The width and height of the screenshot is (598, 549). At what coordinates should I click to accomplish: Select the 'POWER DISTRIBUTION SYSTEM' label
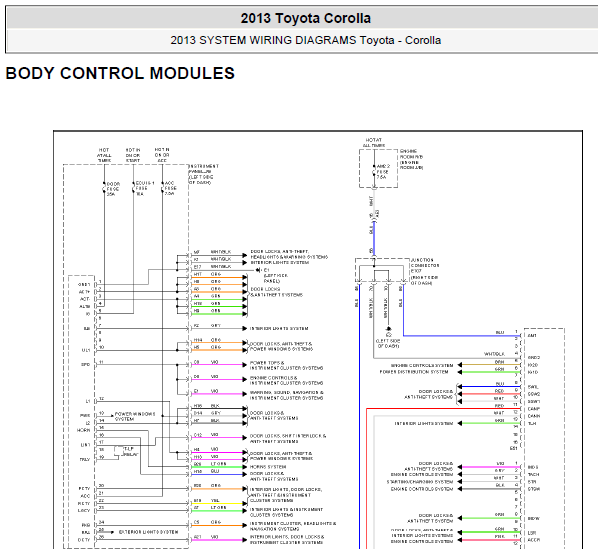click(x=414, y=372)
